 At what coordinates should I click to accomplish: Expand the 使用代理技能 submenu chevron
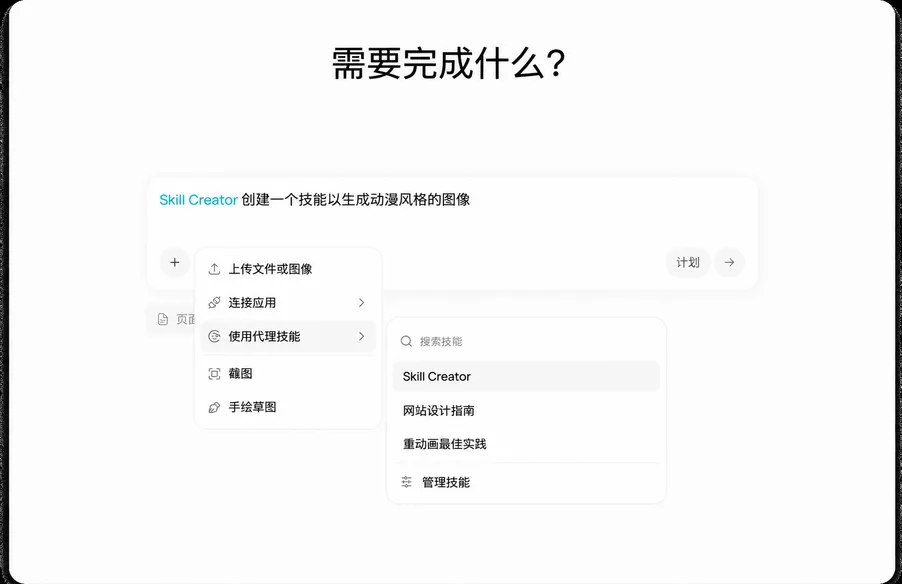[x=361, y=337]
